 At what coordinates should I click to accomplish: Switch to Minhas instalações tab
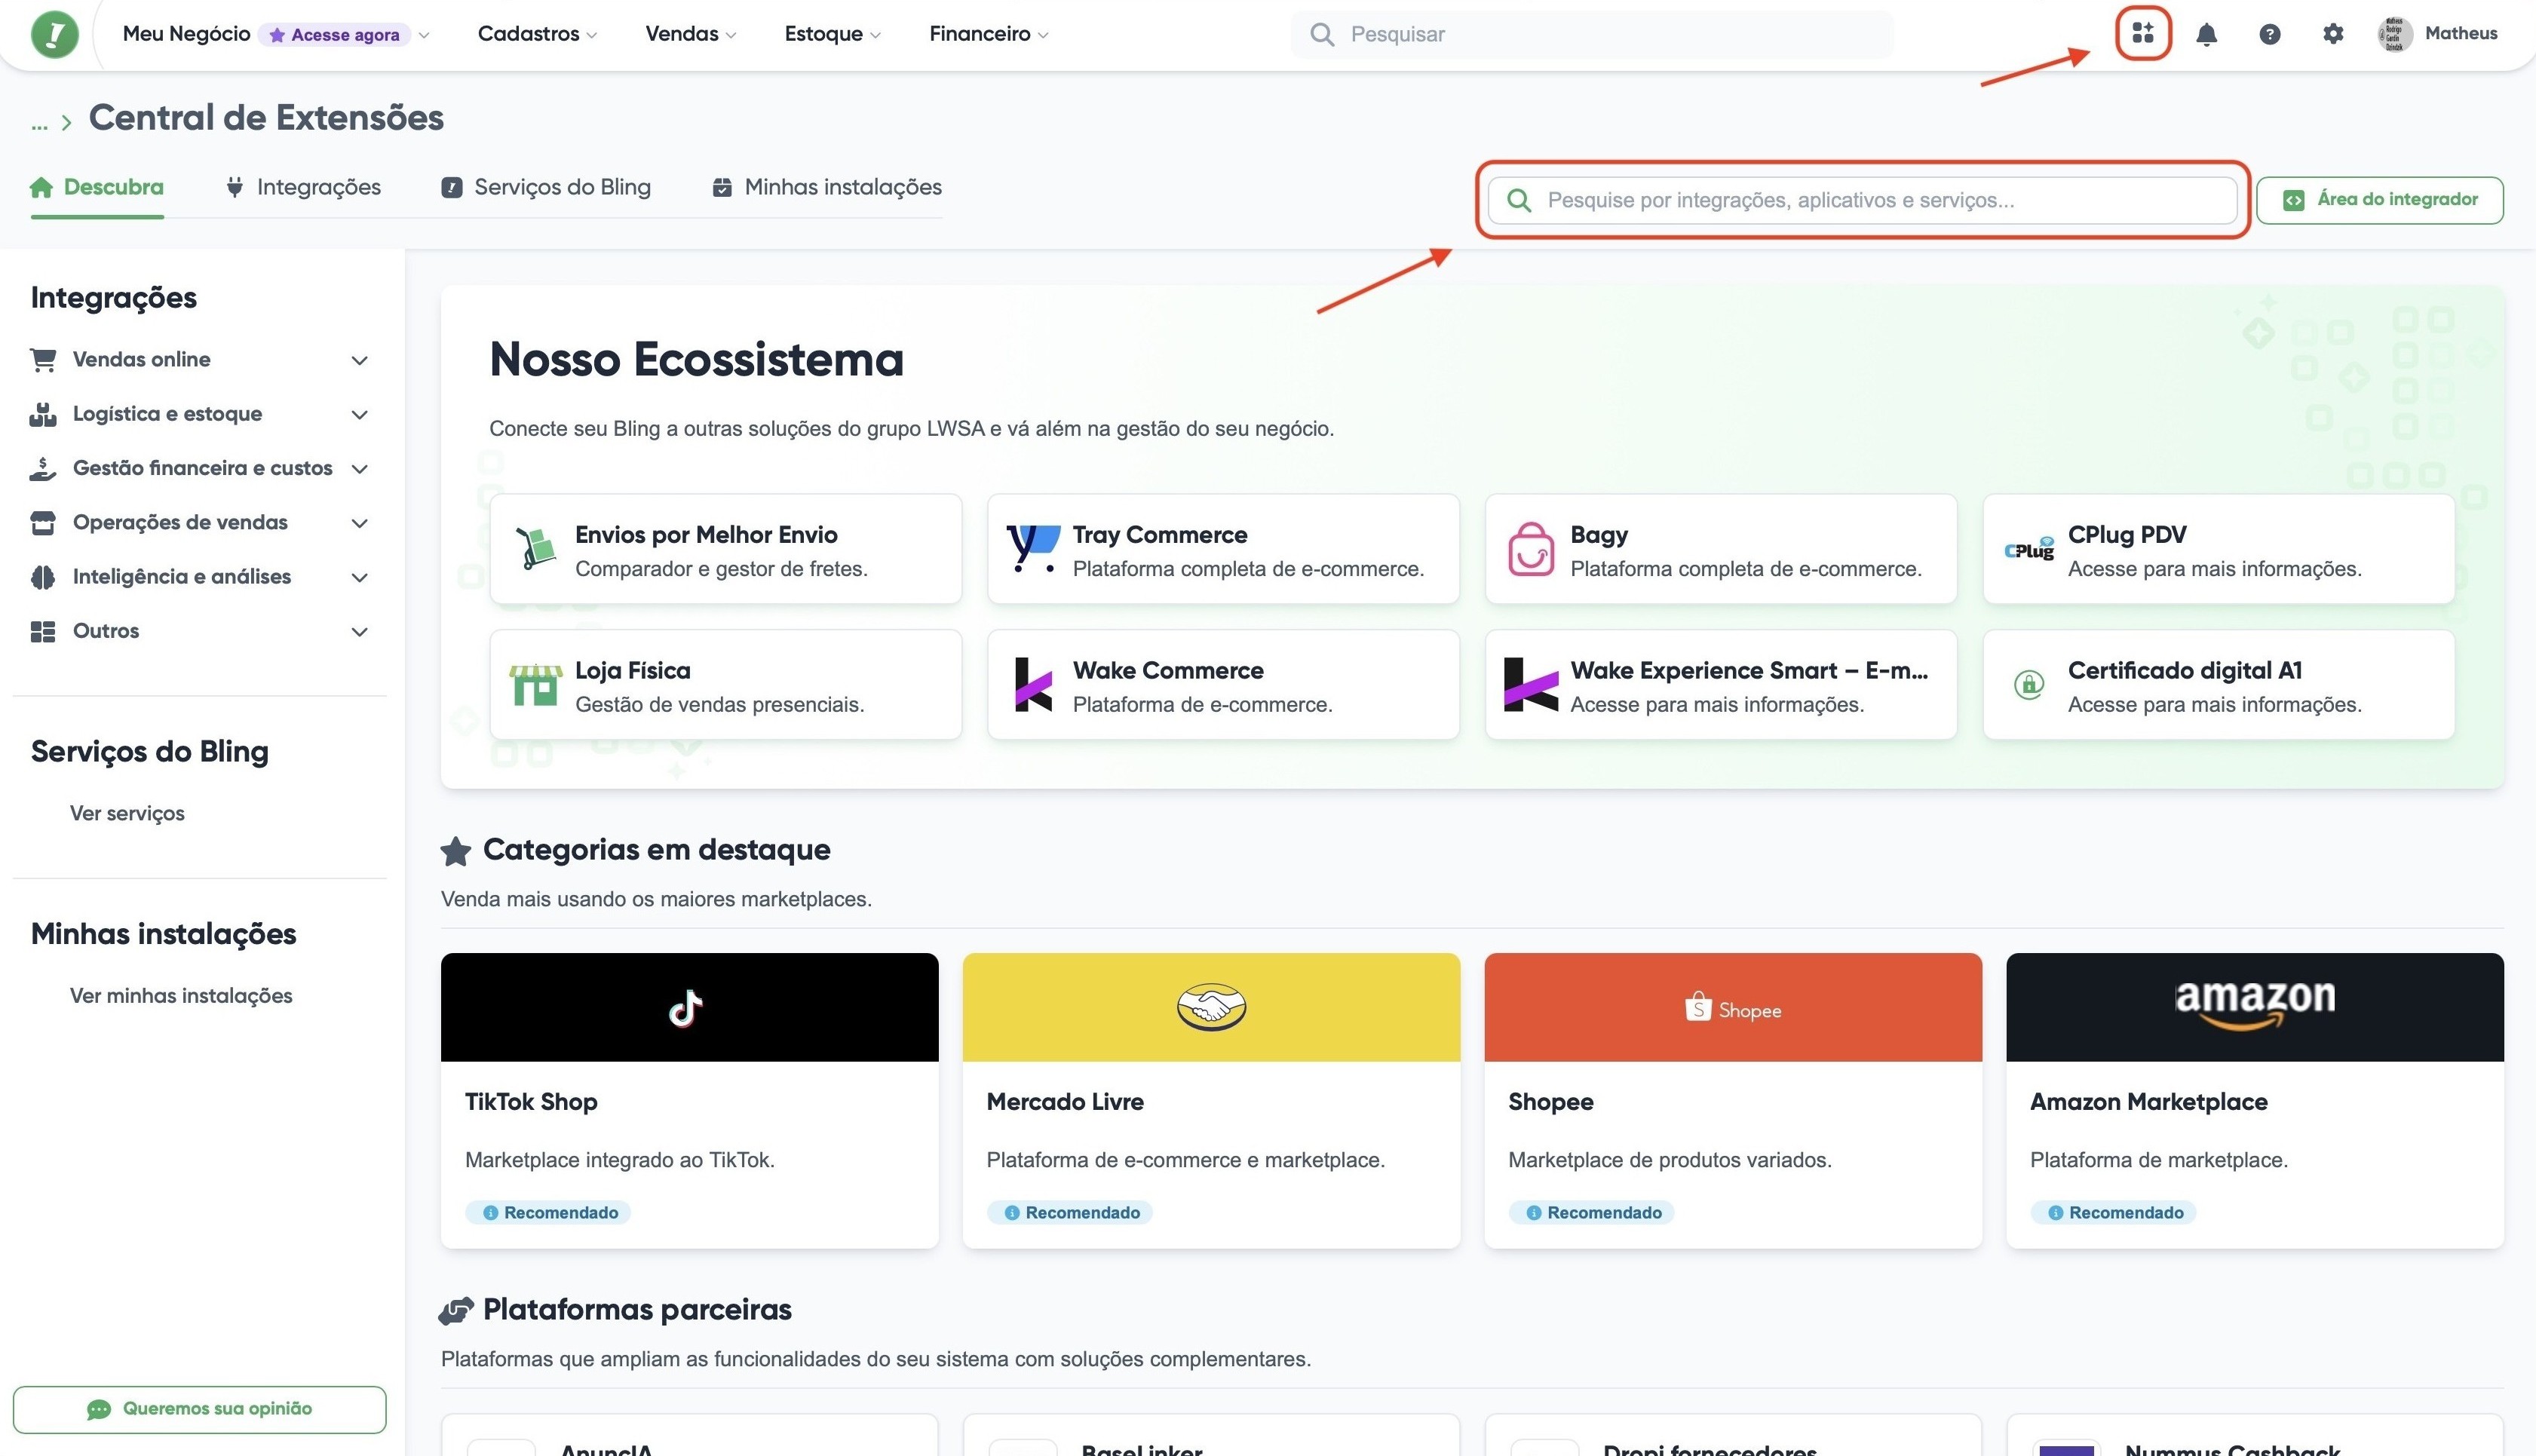(x=827, y=187)
